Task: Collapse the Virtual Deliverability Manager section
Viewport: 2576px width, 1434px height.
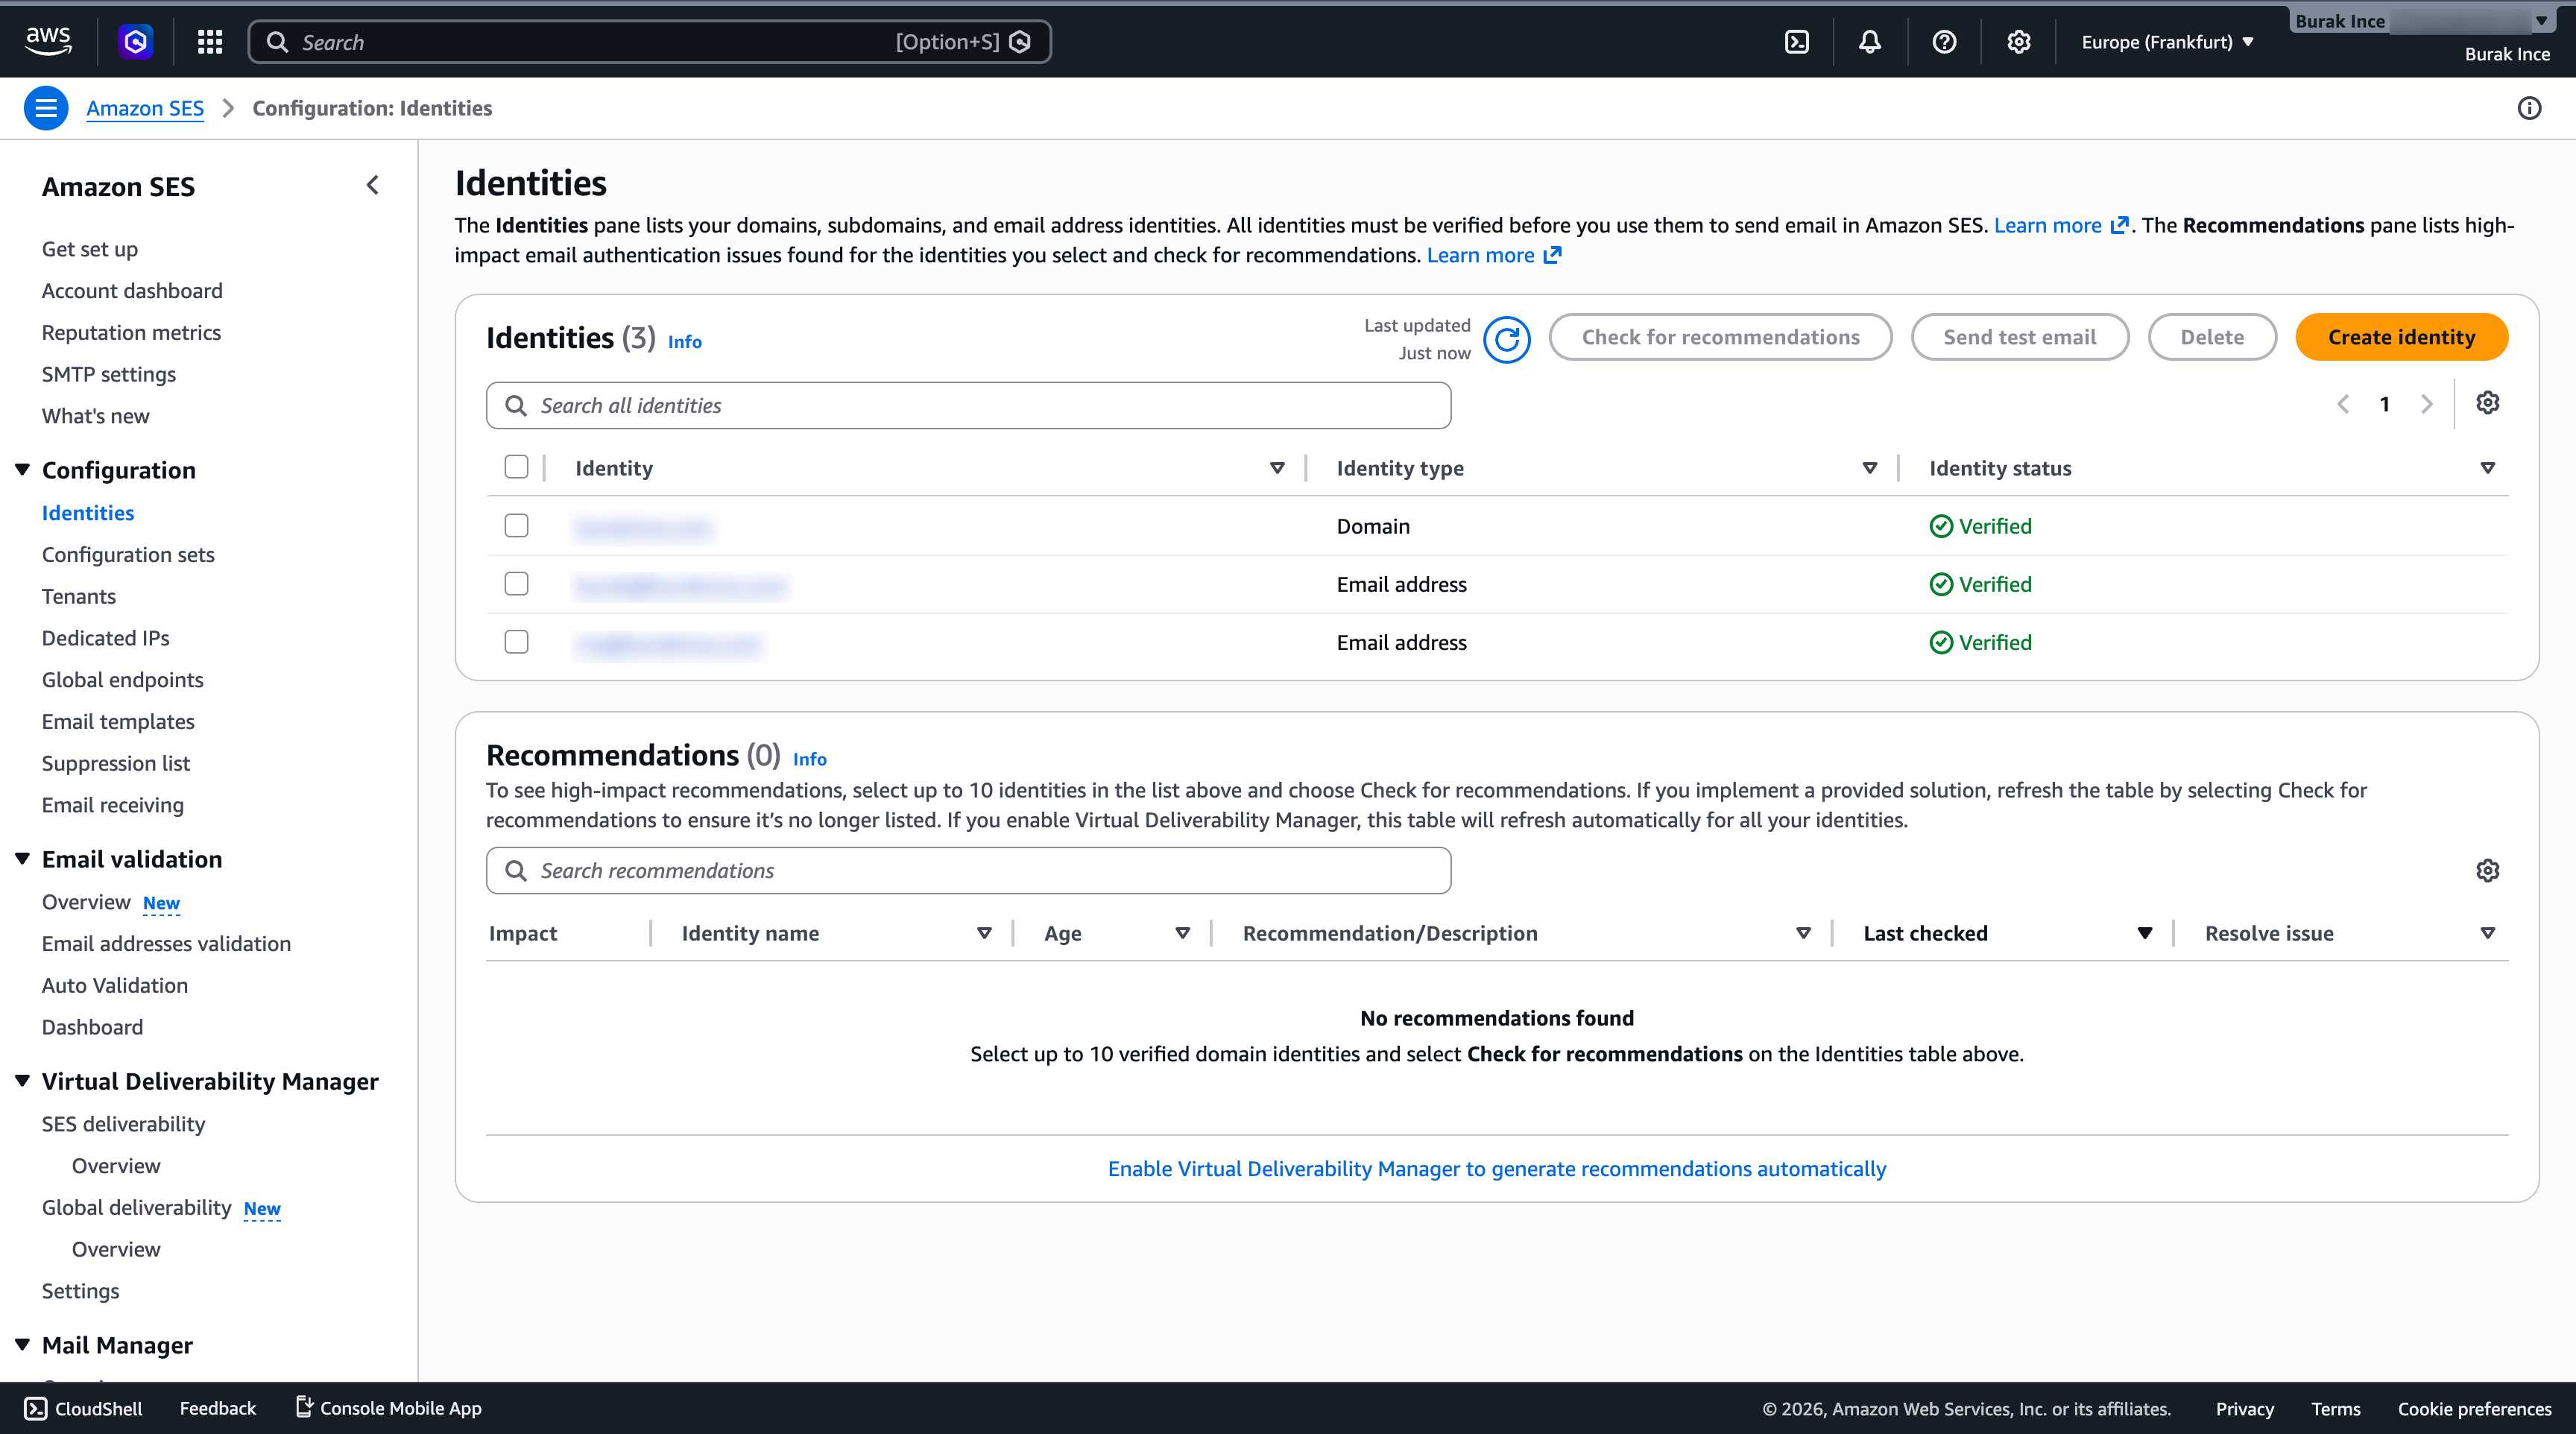Action: pyautogui.click(x=22, y=1080)
